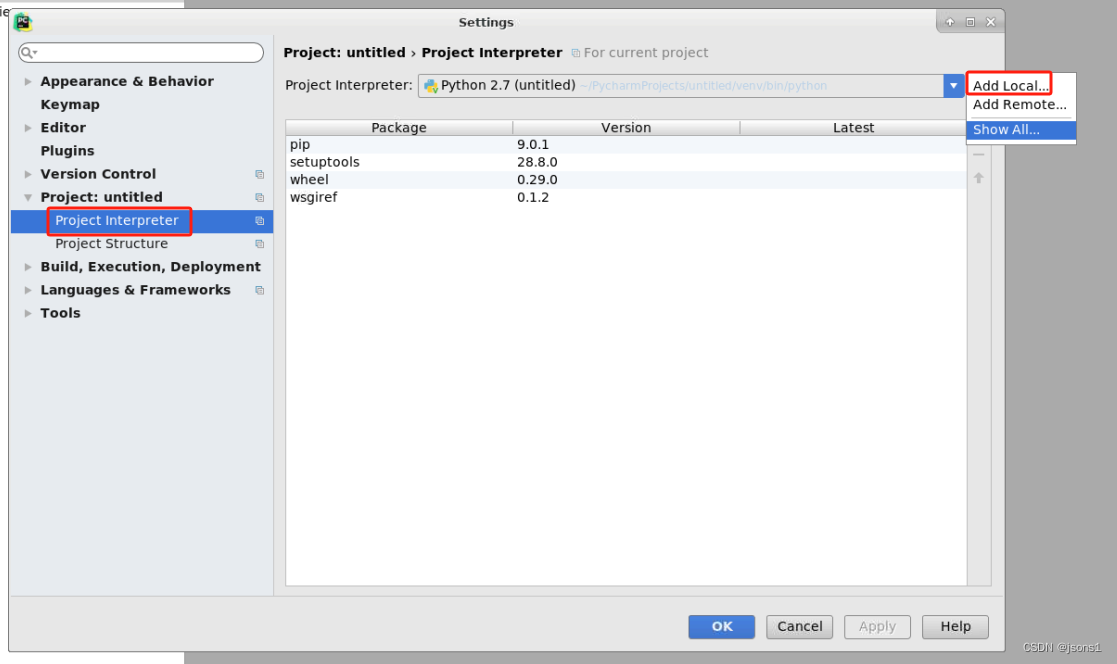Click the upgrade package arrow icon
The width and height of the screenshot is (1117, 664).
tap(977, 178)
